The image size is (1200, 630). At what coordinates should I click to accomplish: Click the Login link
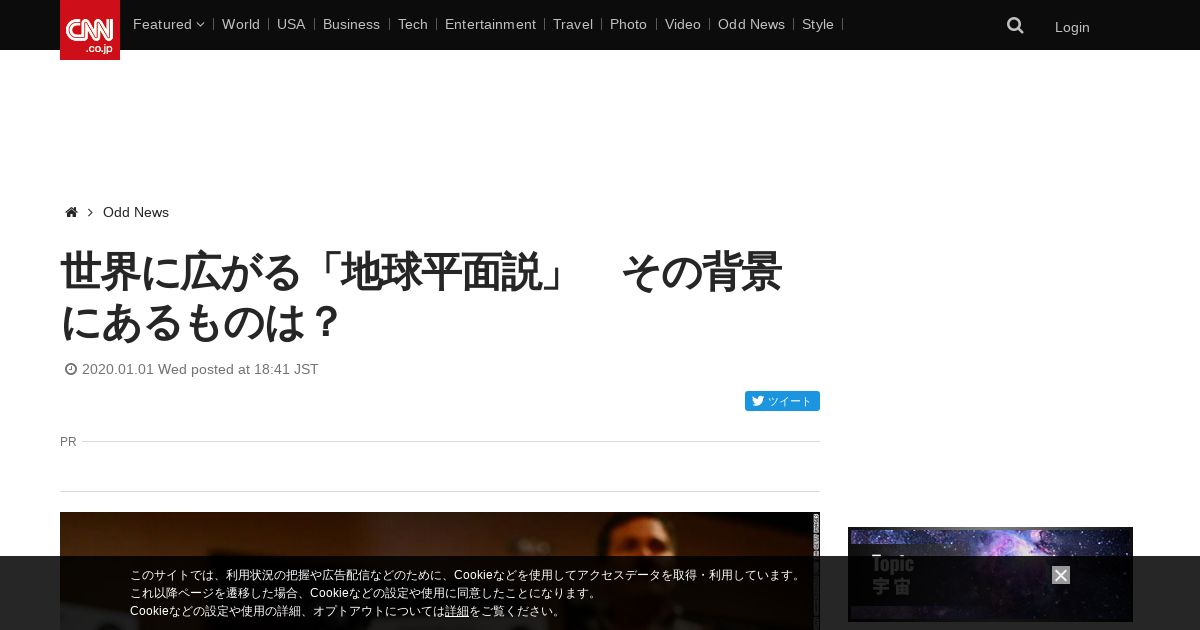point(1072,27)
